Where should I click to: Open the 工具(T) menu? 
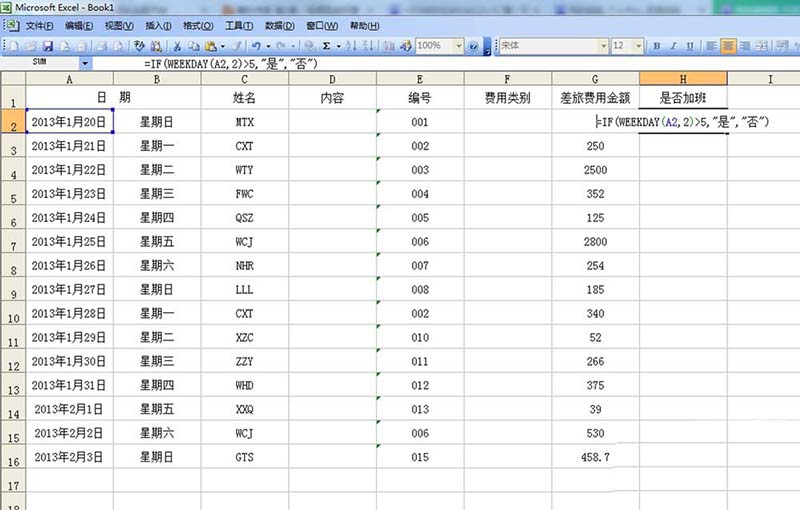tap(239, 26)
